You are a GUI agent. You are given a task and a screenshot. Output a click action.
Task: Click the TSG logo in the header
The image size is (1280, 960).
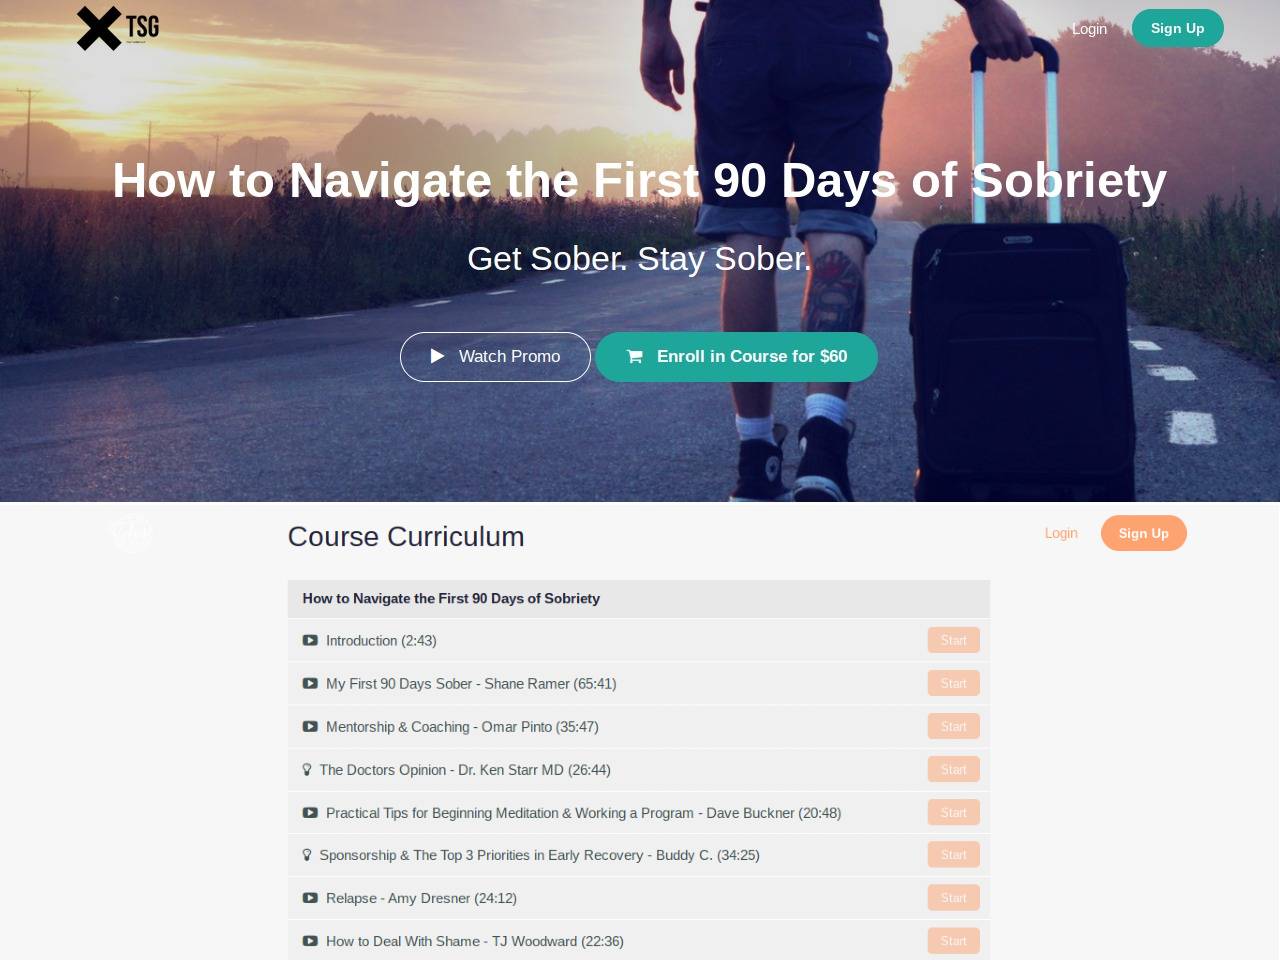118,28
